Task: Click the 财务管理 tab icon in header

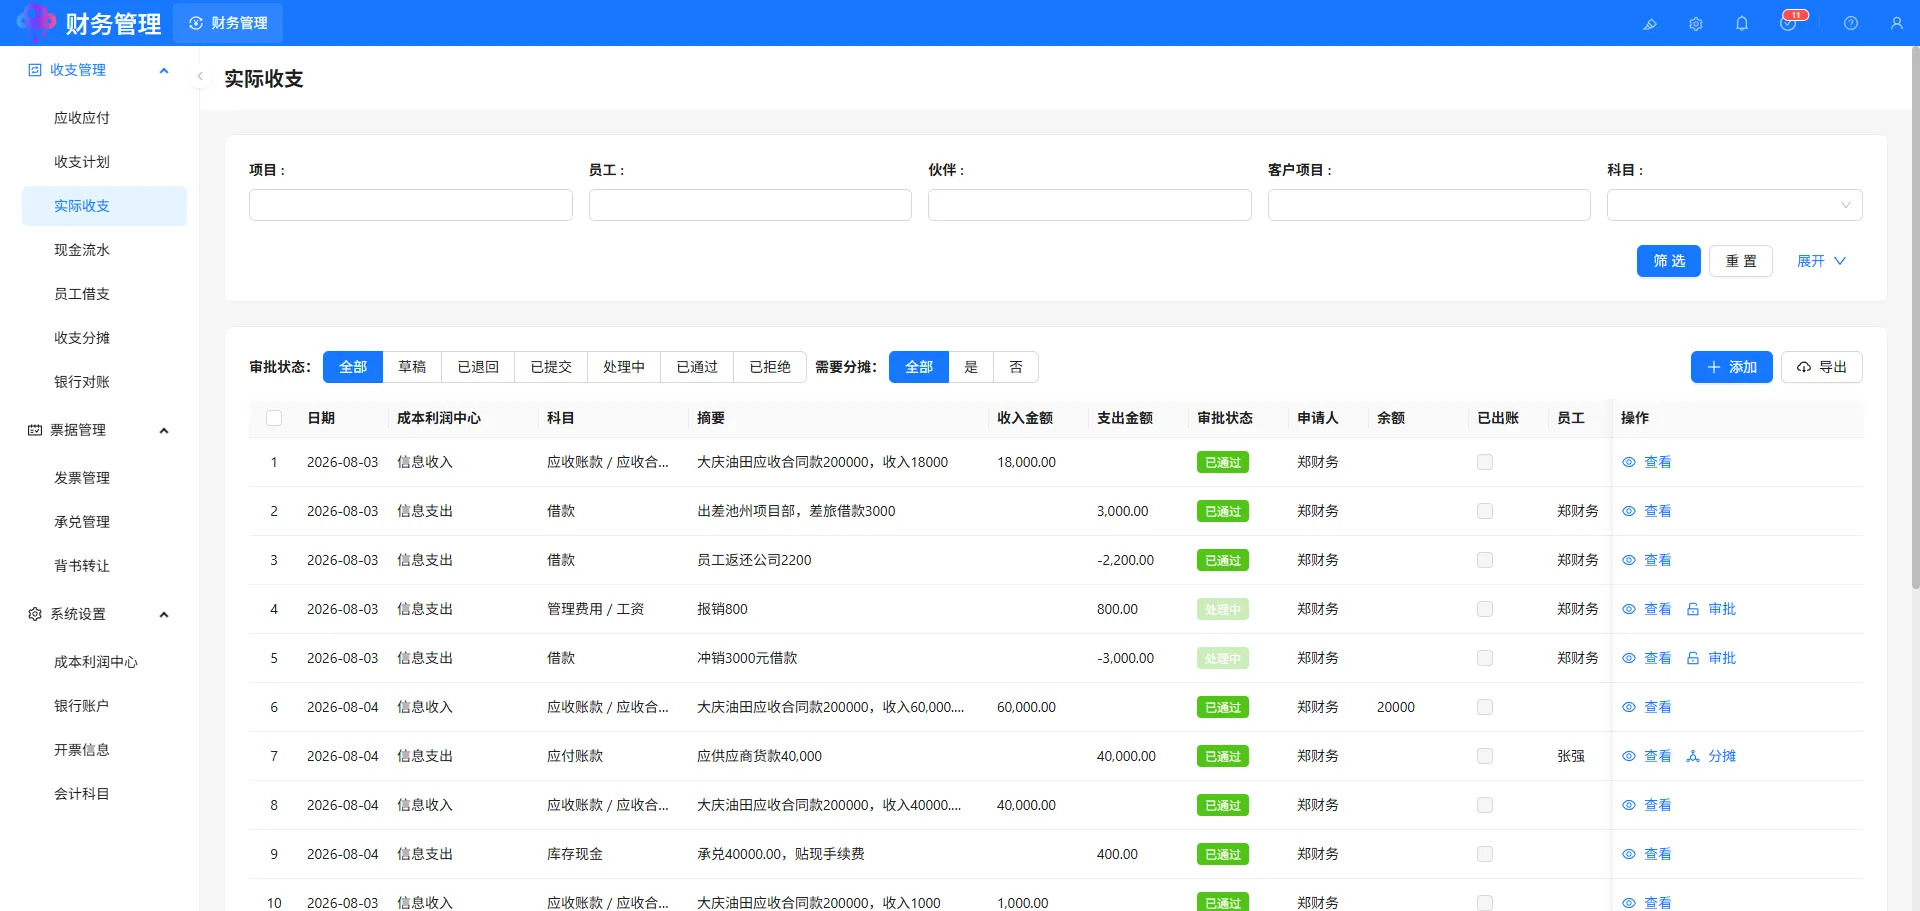Action: point(196,23)
